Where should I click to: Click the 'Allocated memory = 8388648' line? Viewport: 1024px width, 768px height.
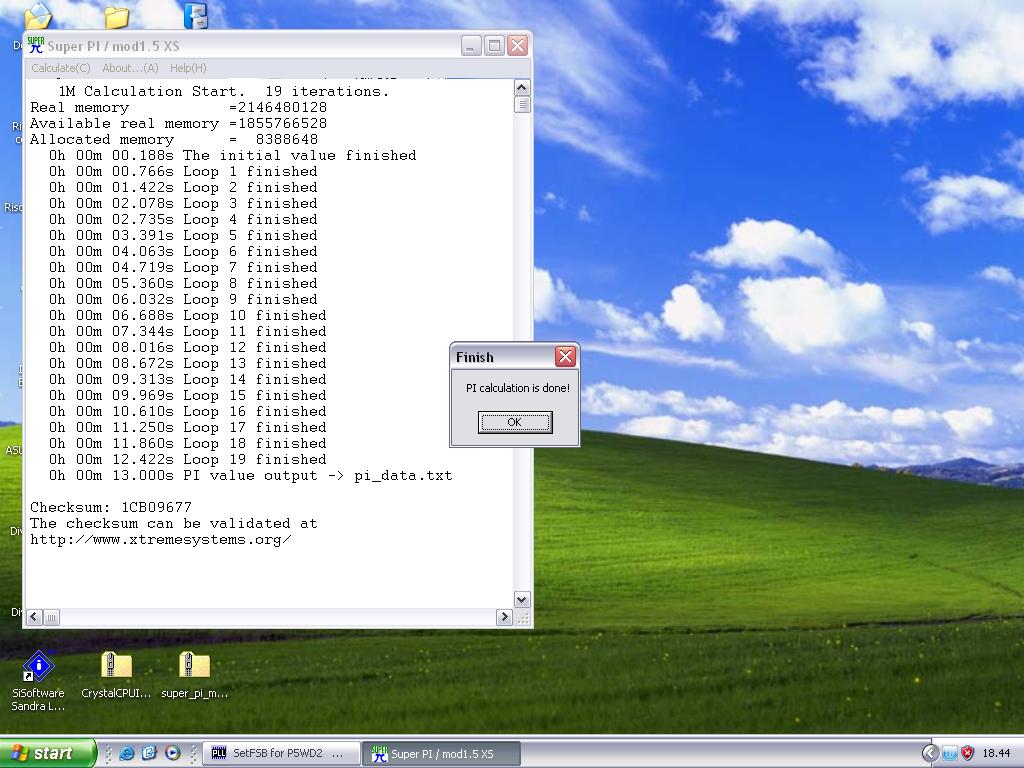174,140
